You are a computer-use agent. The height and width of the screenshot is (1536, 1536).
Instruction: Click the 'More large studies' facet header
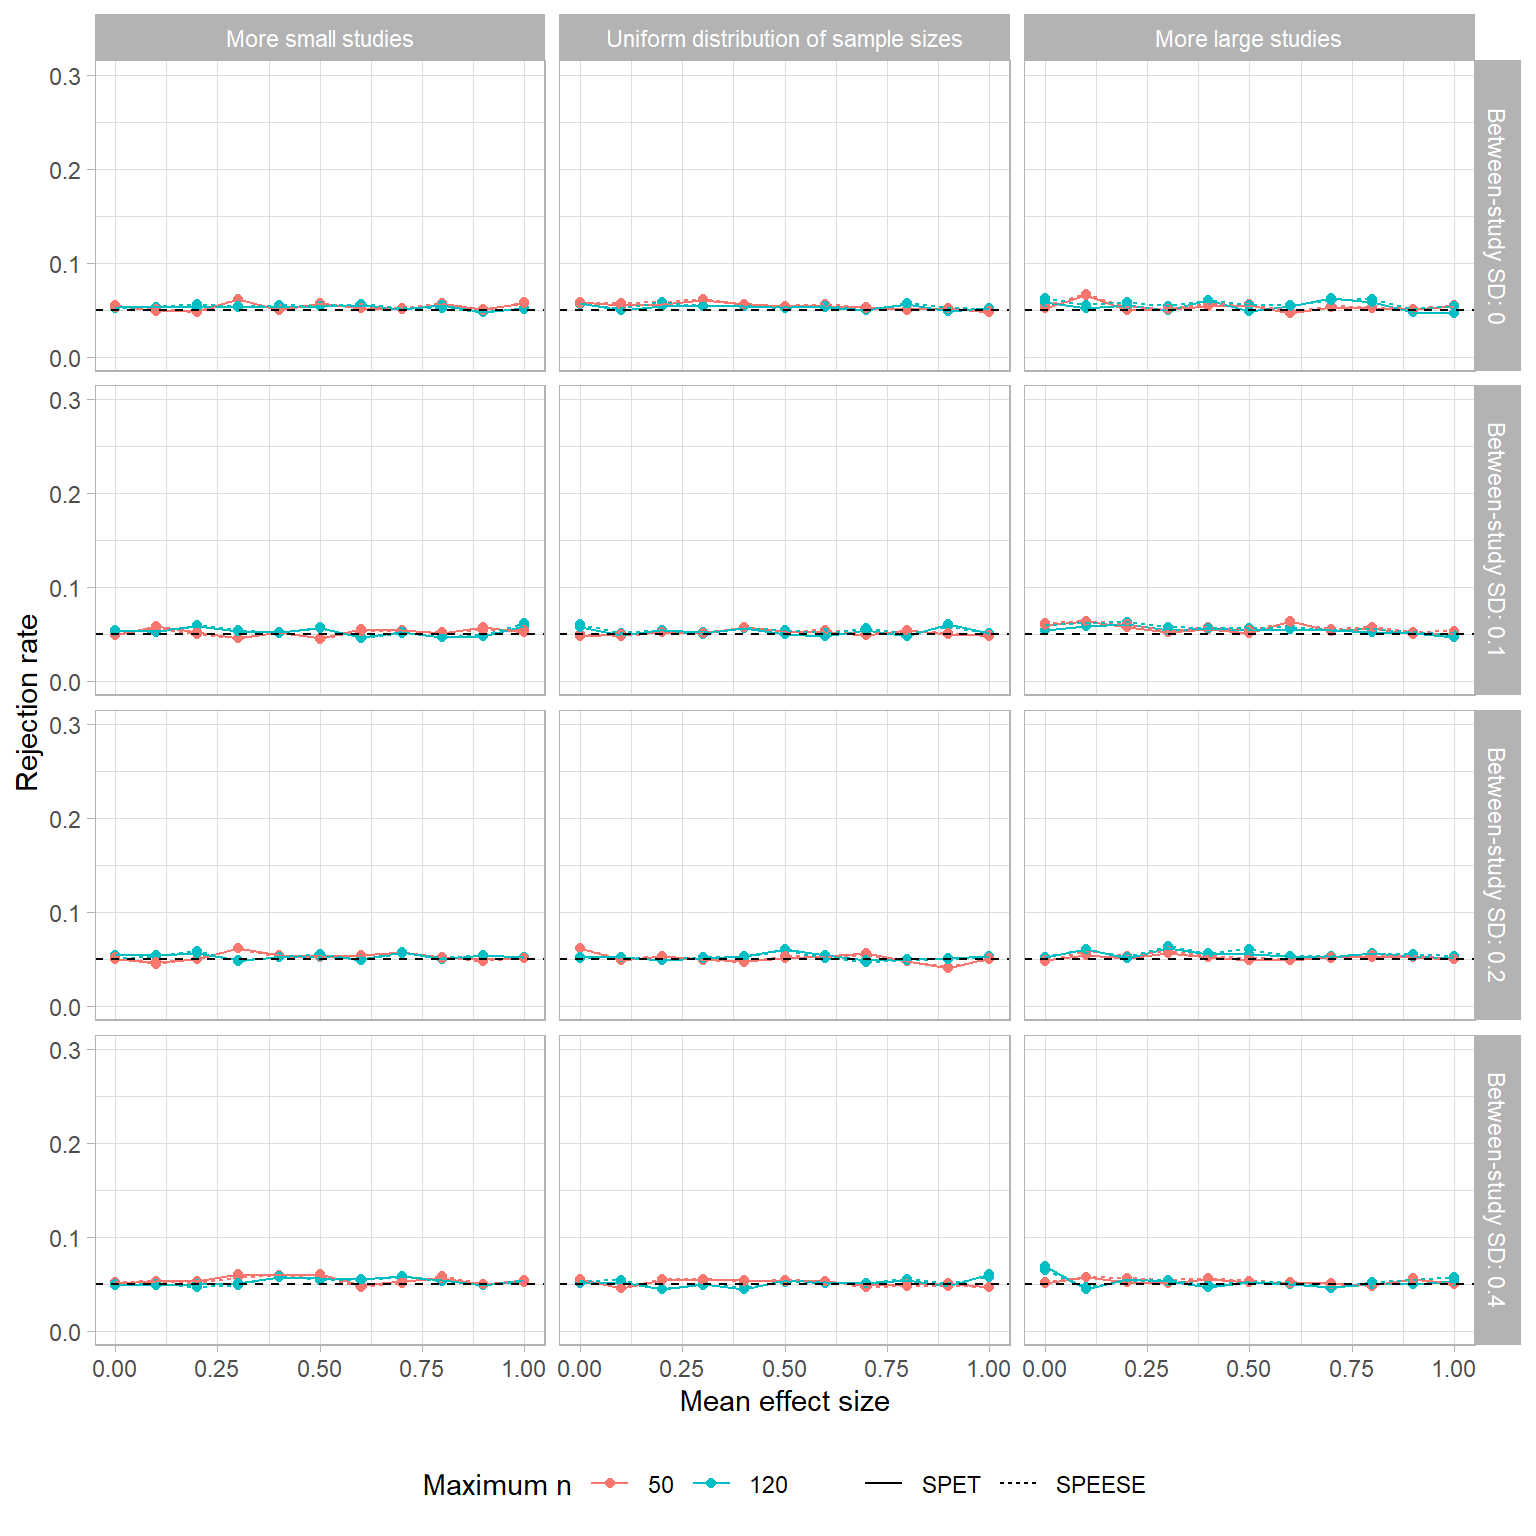pos(1248,39)
